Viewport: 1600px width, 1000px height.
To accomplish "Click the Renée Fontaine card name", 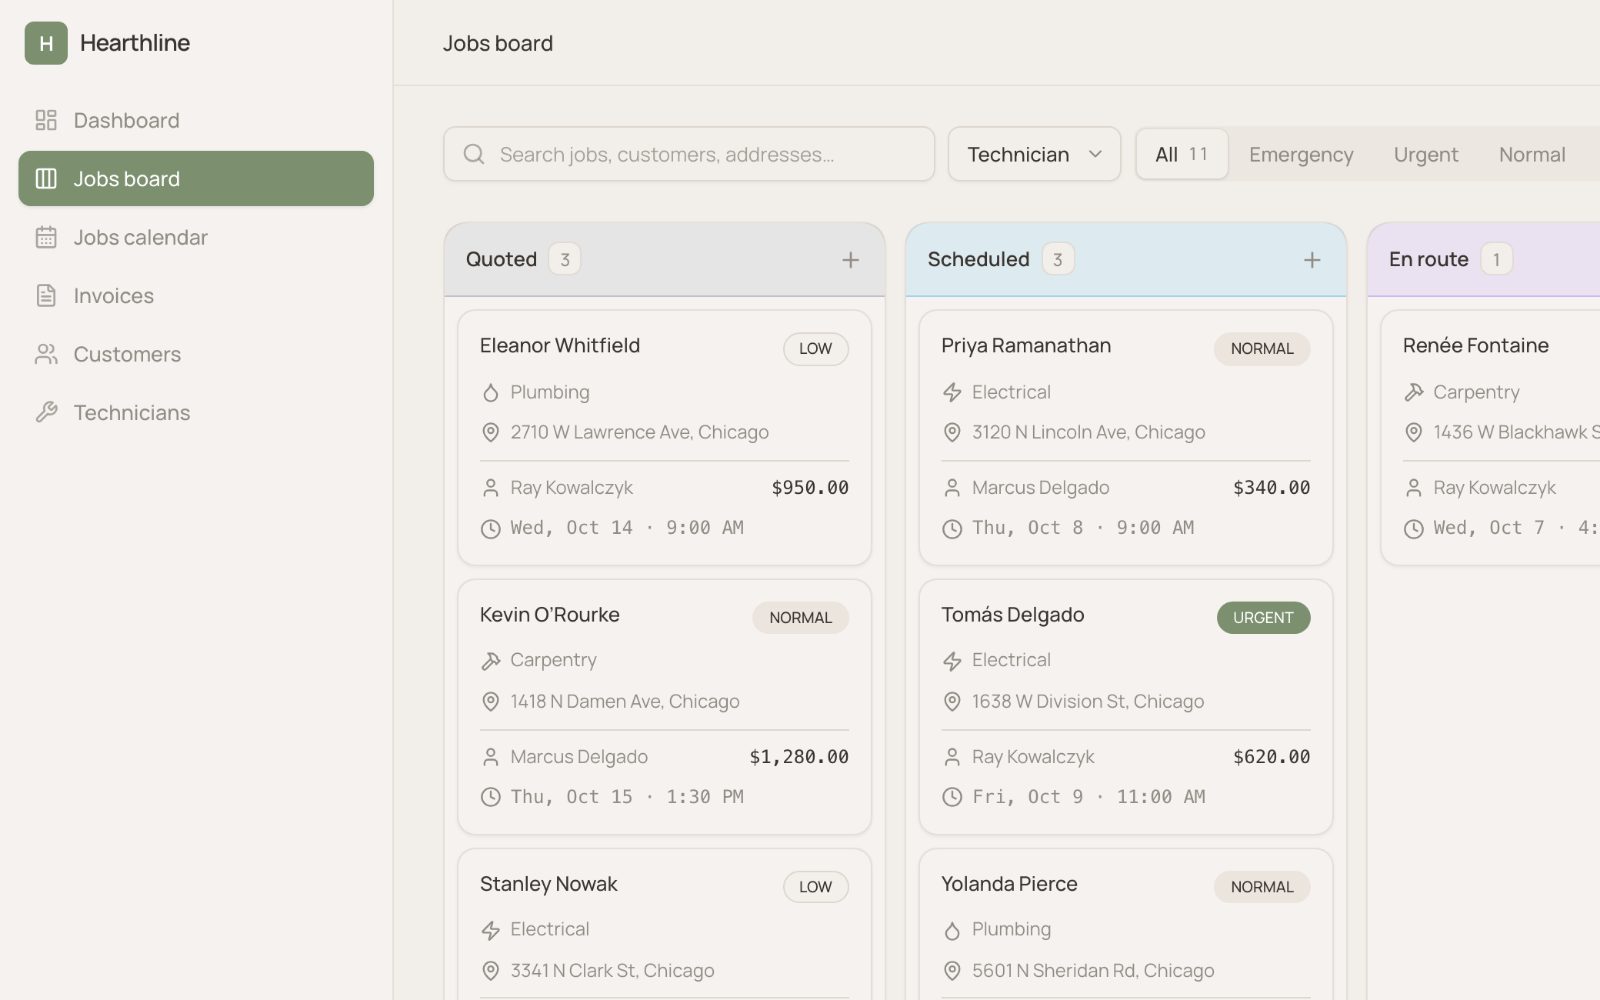I will 1476,346.
